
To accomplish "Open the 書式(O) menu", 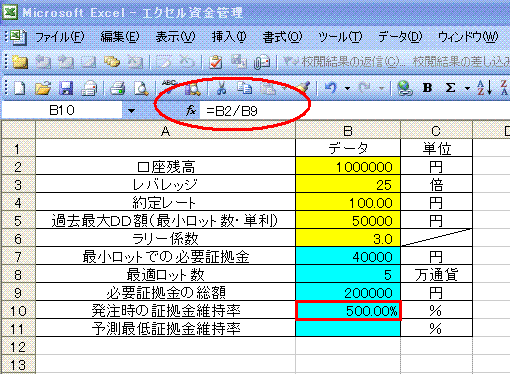I will pyautogui.click(x=282, y=37).
